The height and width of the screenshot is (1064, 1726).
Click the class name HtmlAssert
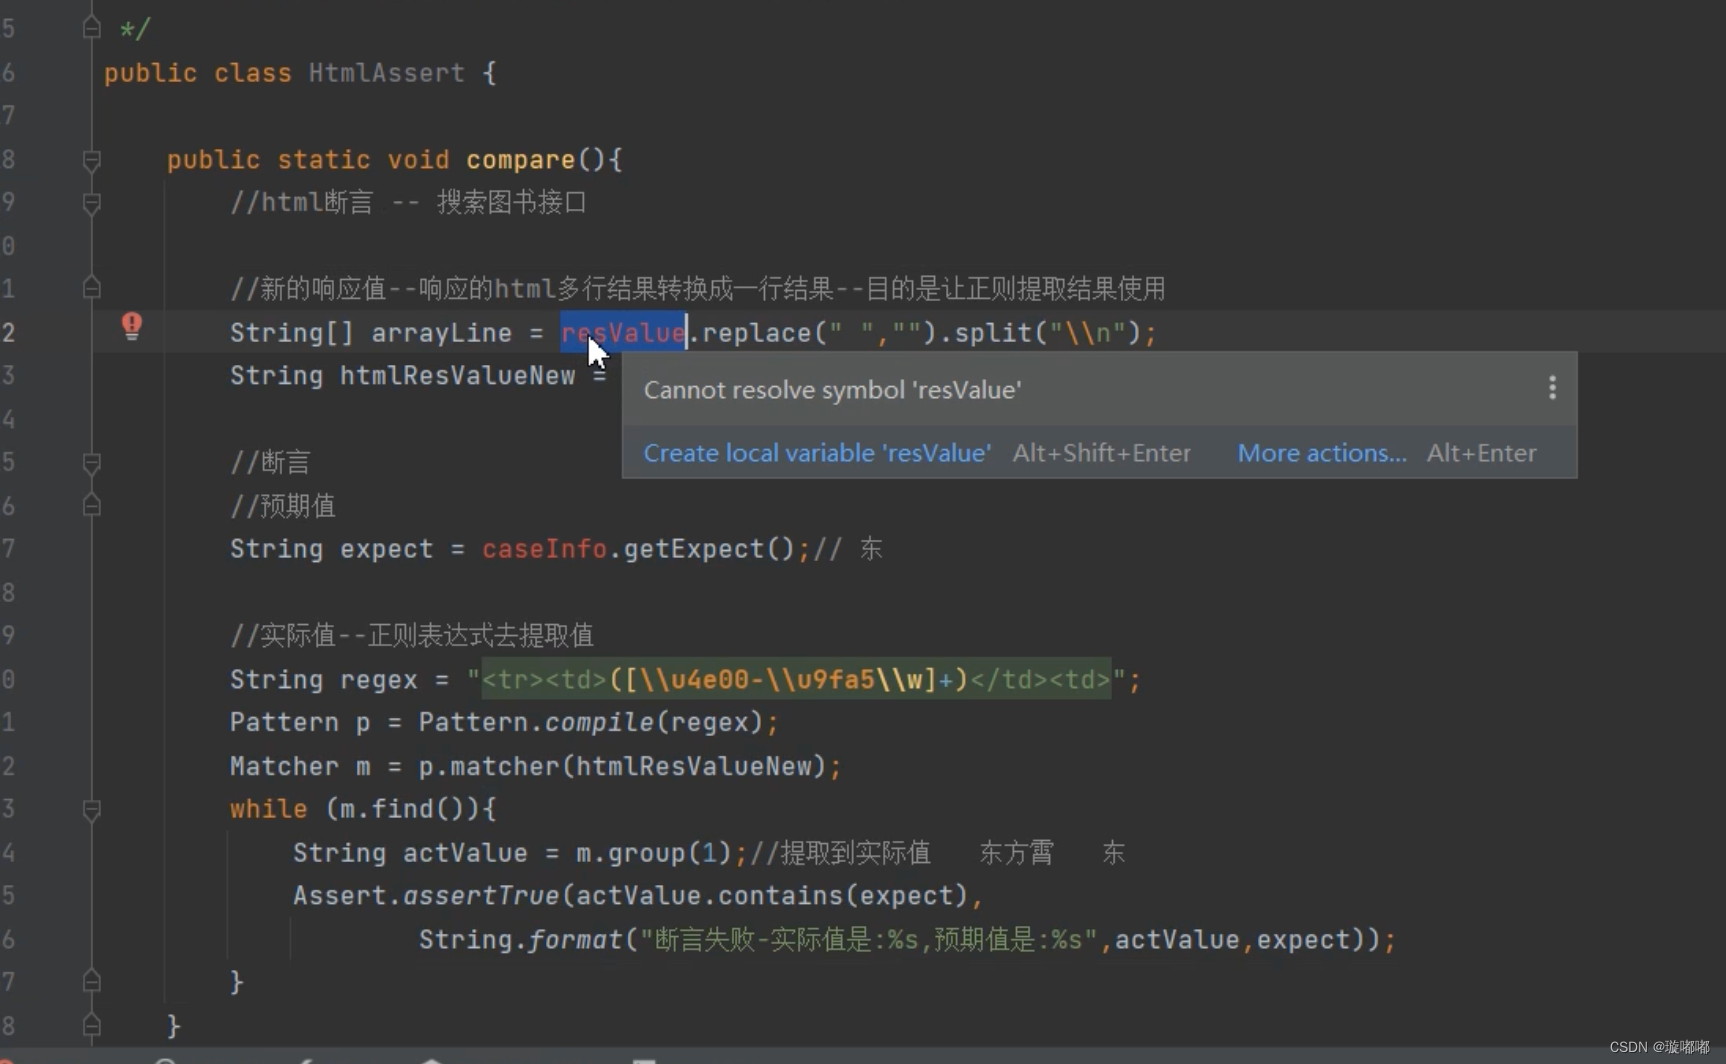[386, 73]
